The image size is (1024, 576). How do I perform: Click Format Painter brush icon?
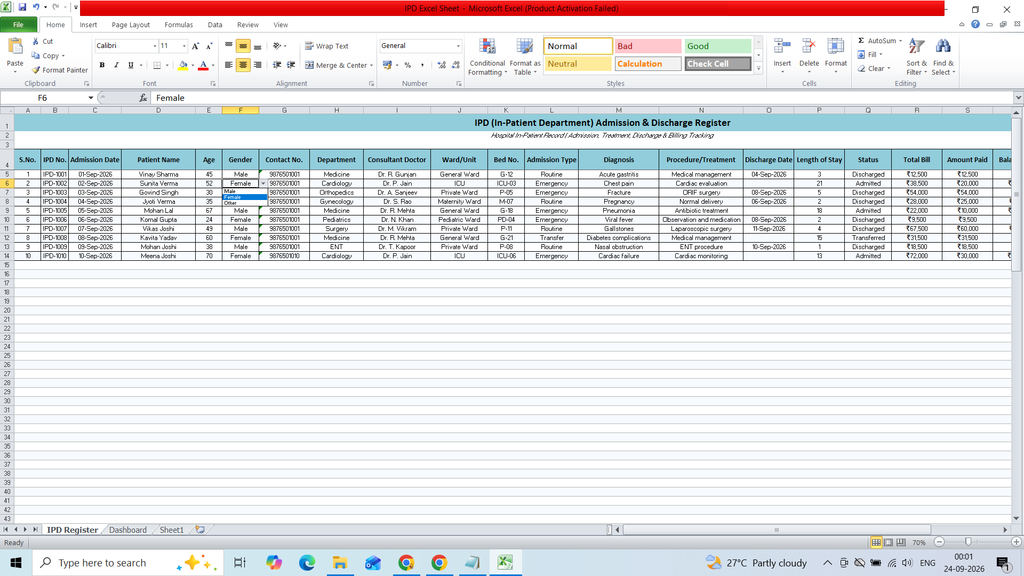point(36,70)
